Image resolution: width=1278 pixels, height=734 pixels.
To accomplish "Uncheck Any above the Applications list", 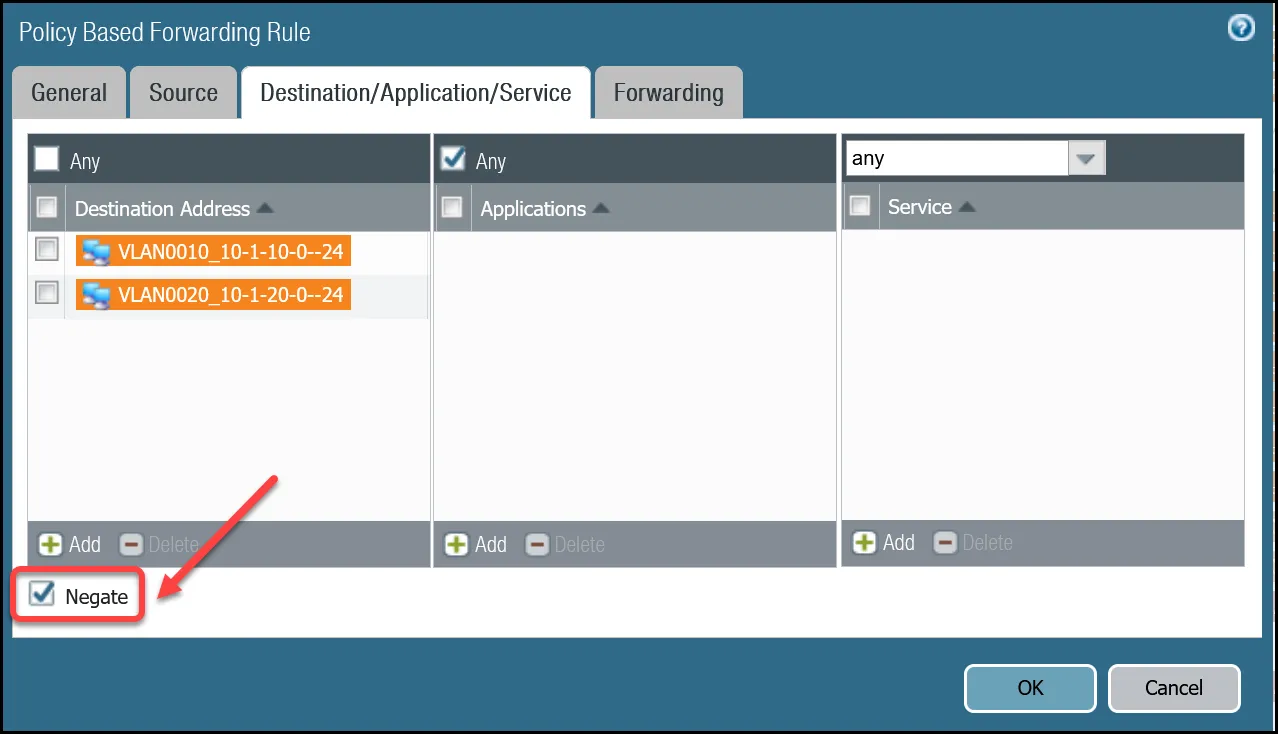I will (x=452, y=158).
